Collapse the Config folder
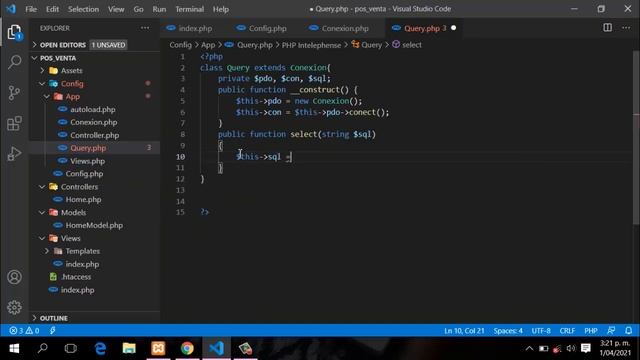Image resolution: width=640 pixels, height=360 pixels. tap(72, 84)
